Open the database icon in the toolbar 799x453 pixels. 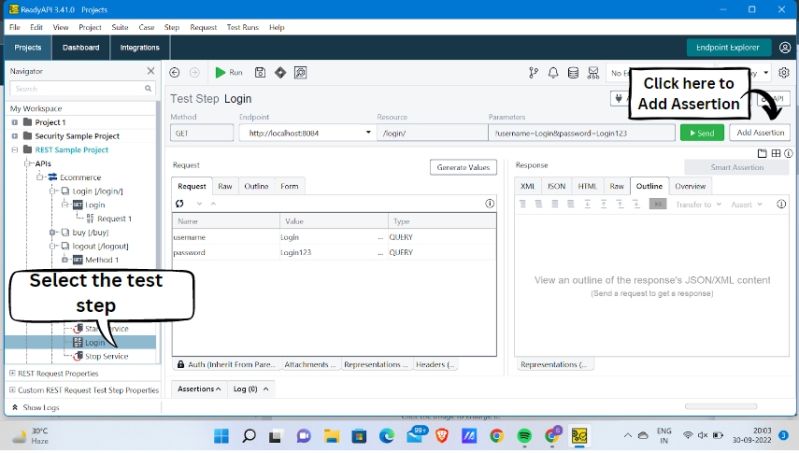point(573,73)
